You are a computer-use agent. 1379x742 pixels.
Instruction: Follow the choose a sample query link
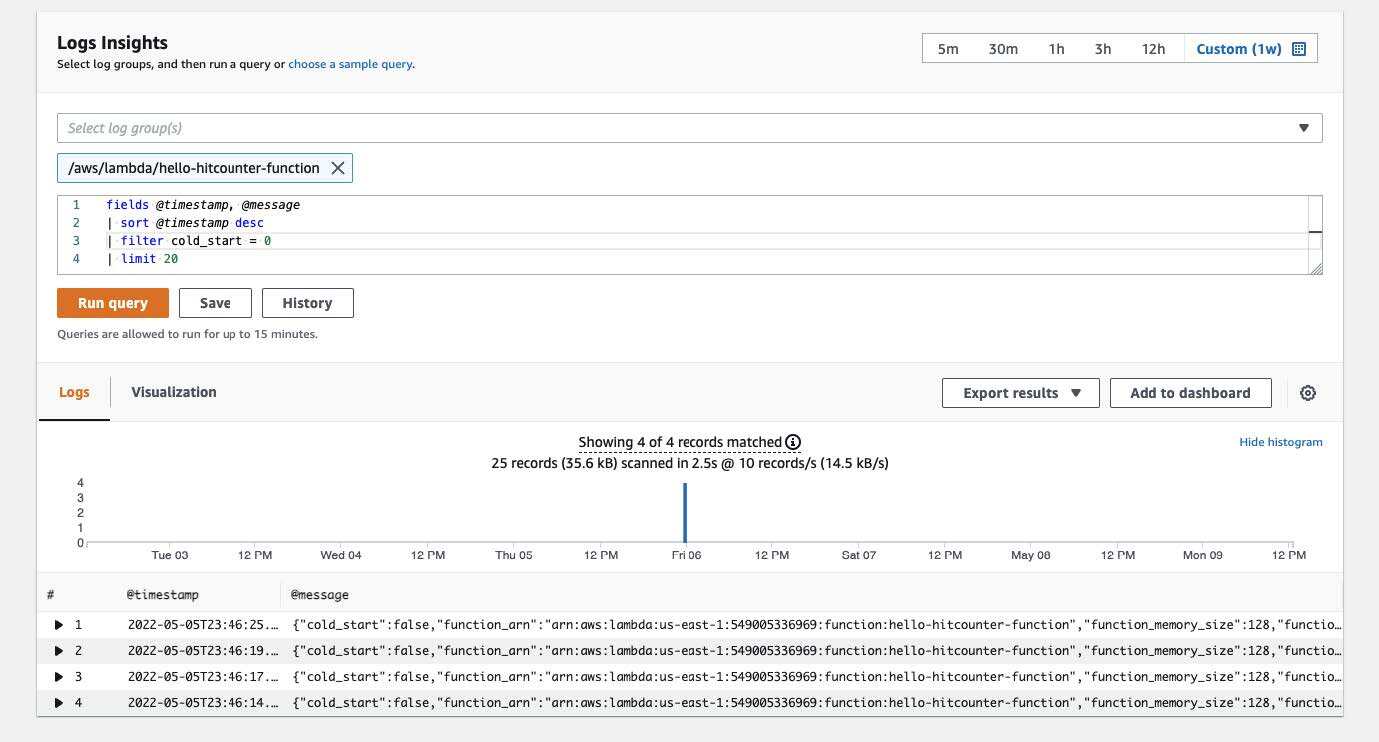pos(350,64)
